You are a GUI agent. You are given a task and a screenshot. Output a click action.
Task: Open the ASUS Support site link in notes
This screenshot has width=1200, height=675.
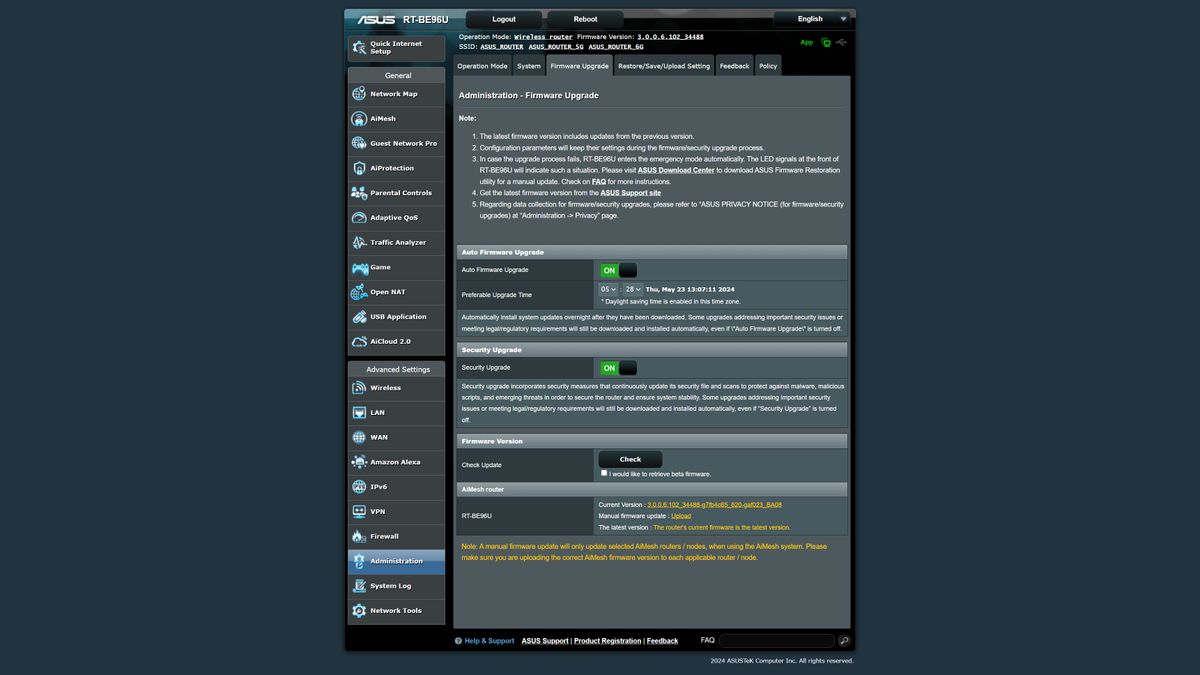(x=631, y=193)
